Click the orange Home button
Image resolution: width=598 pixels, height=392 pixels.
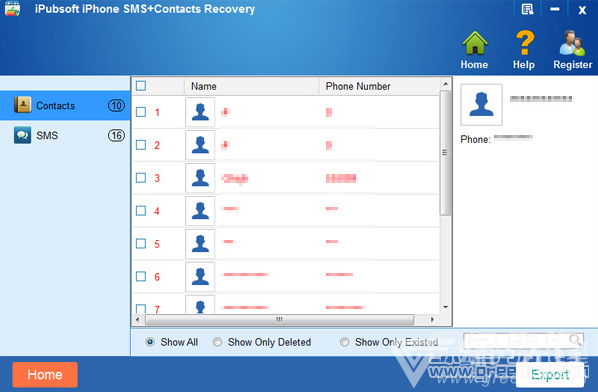coord(45,374)
